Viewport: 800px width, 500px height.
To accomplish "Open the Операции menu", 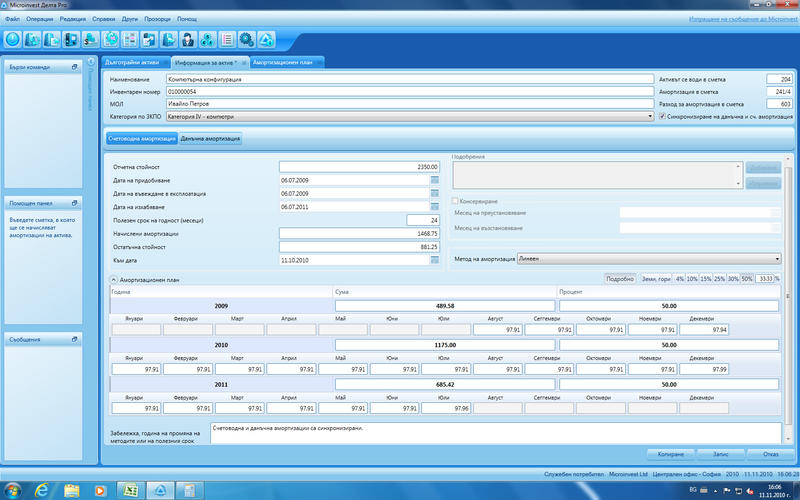I will coord(41,19).
